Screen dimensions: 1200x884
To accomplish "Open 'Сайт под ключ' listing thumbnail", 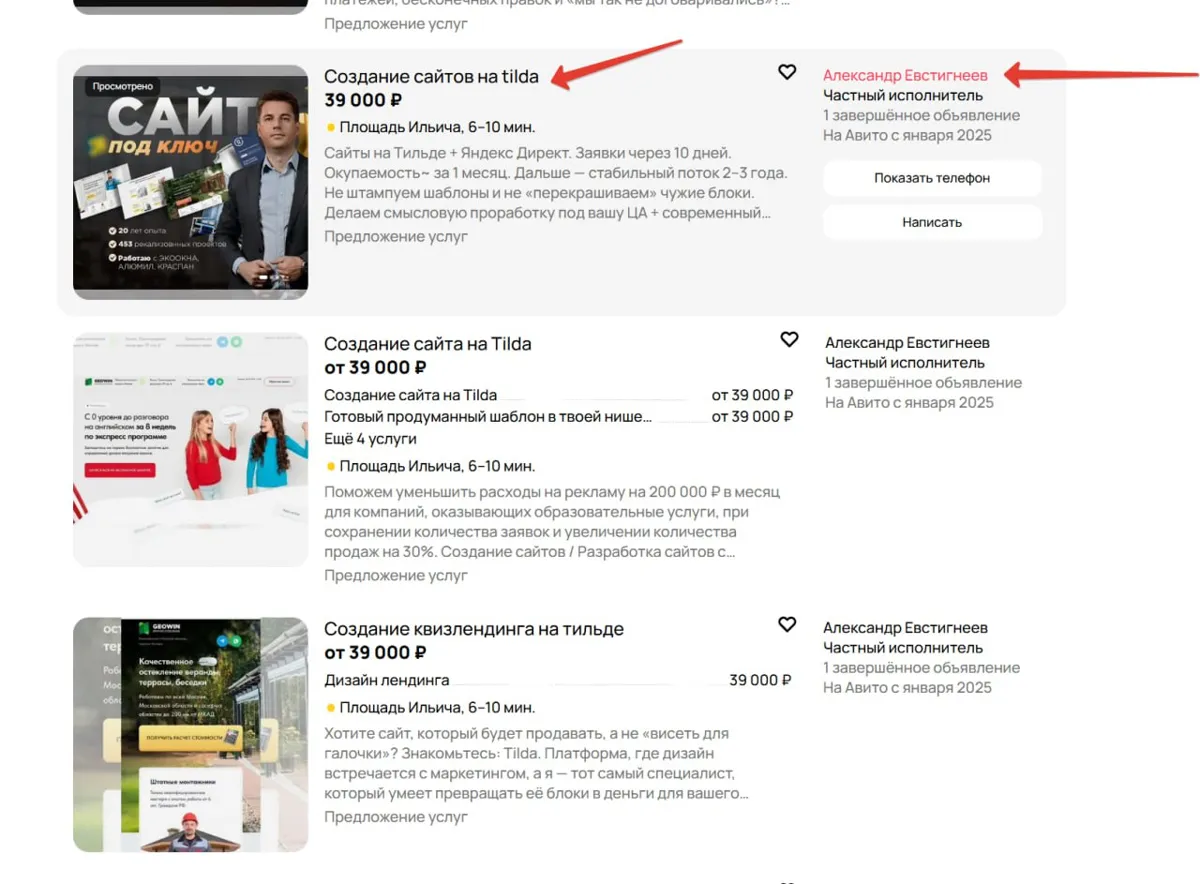I will [x=191, y=182].
